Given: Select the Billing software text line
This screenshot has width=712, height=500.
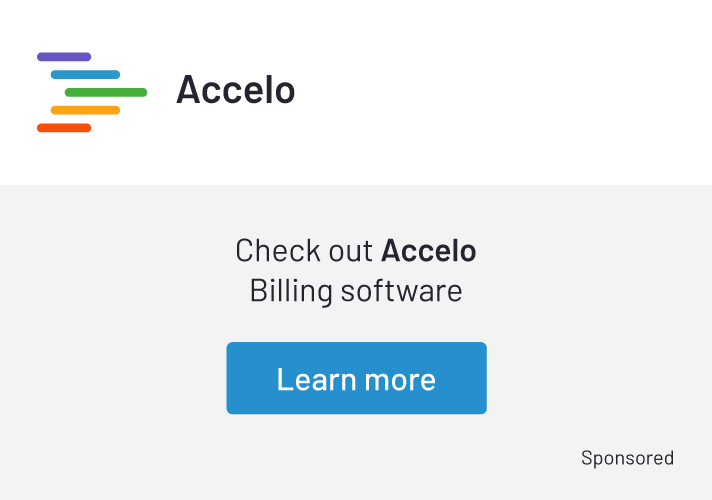Looking at the screenshot, I should 356,291.
